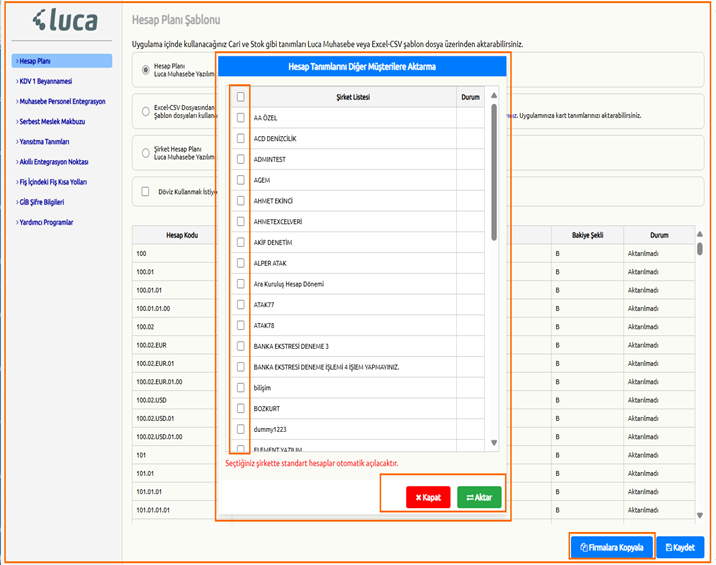Select the BOZKURT checkbox
The width and height of the screenshot is (716, 565).
pos(241,408)
